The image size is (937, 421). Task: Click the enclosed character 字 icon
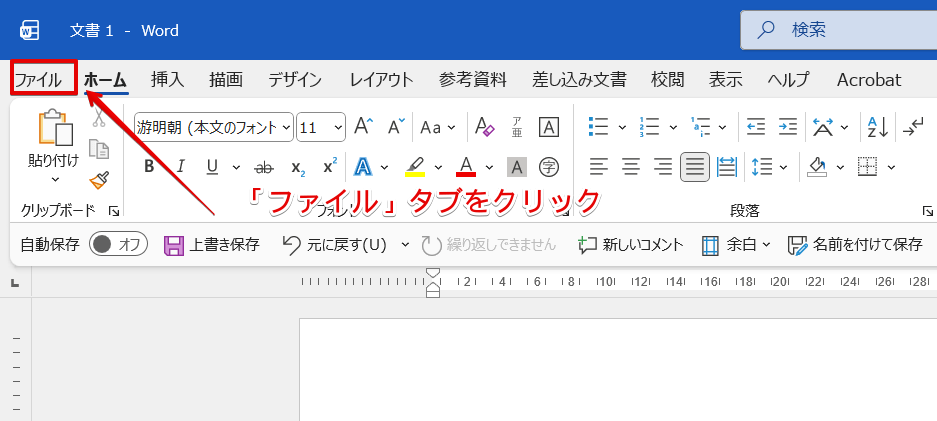(549, 167)
